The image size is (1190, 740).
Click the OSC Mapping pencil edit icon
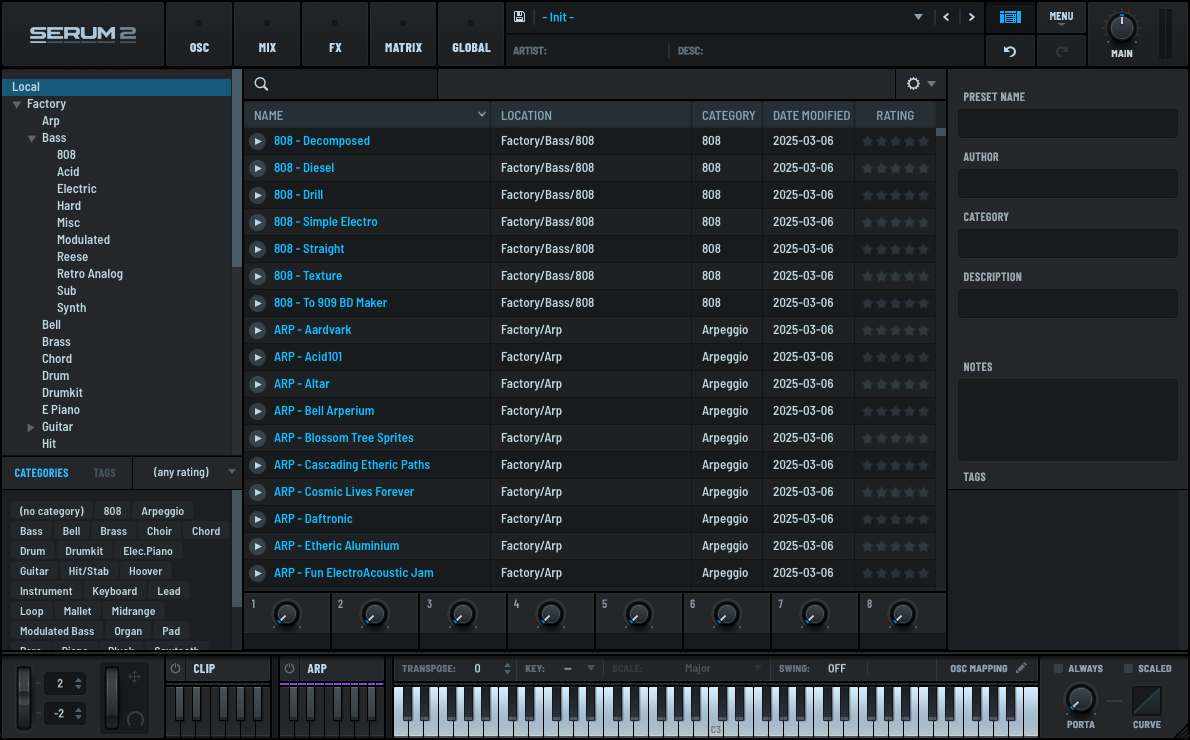[1022, 668]
